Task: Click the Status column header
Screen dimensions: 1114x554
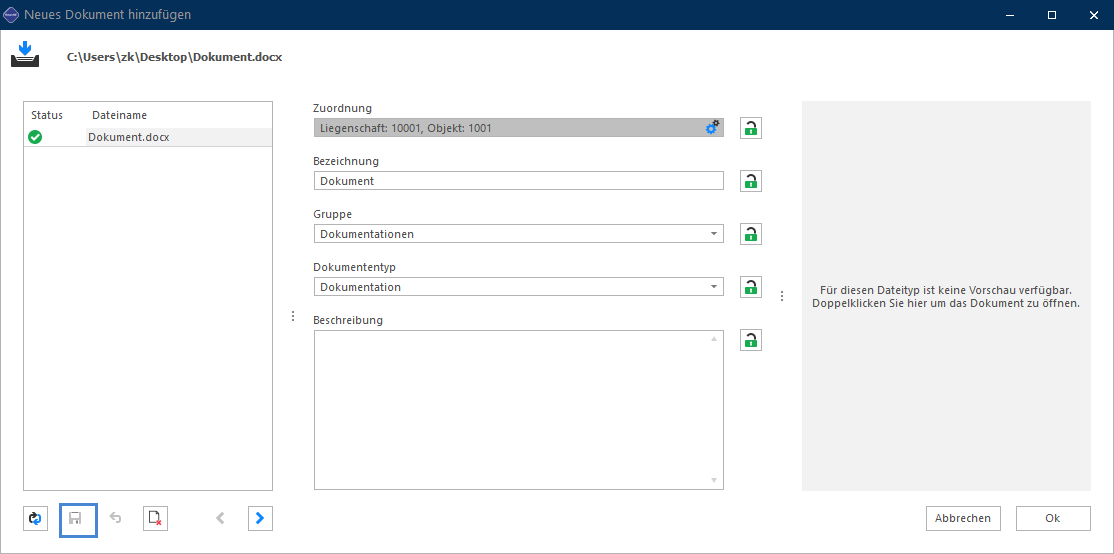Action: point(47,115)
